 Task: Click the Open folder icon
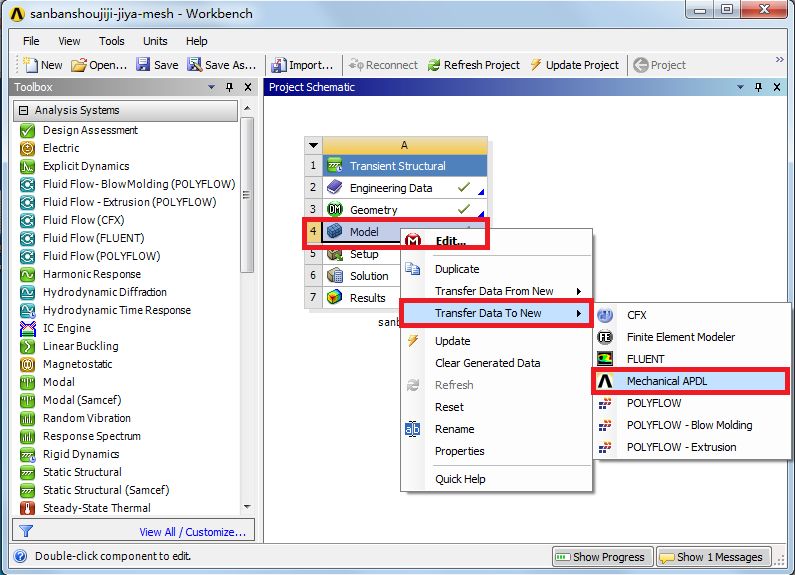pyautogui.click(x=79, y=65)
